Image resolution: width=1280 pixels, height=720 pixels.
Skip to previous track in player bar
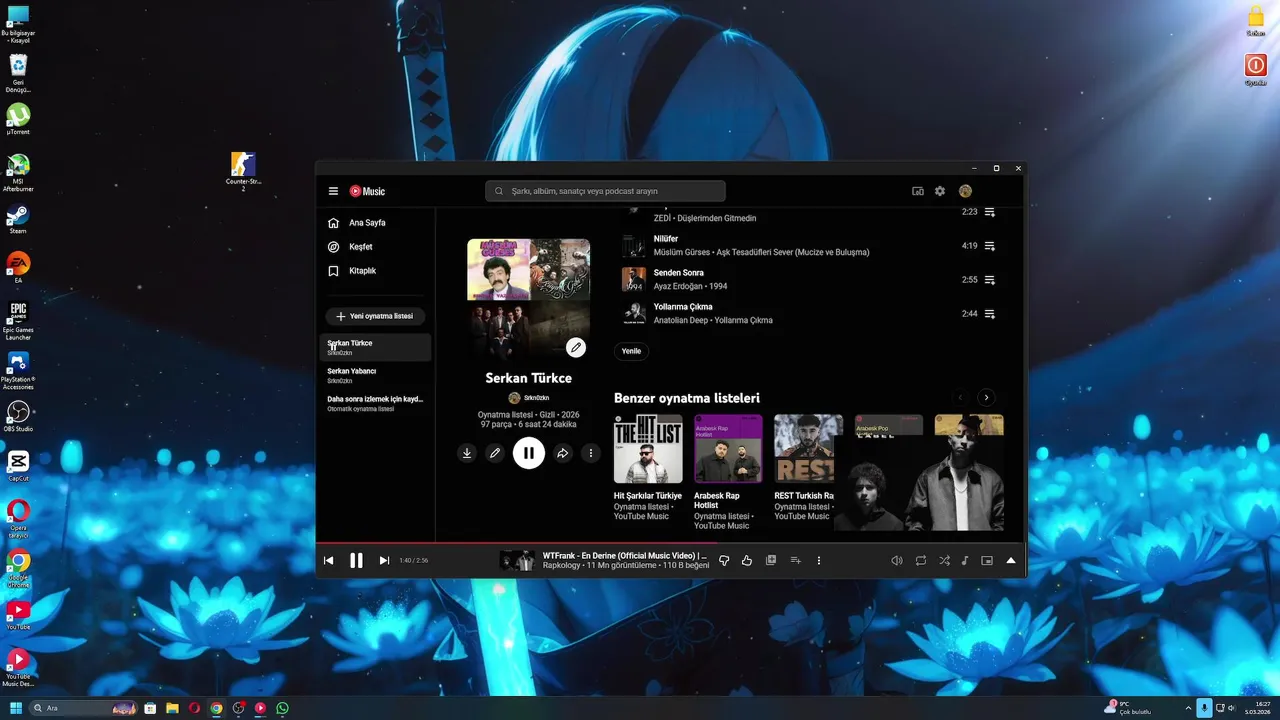coord(328,561)
